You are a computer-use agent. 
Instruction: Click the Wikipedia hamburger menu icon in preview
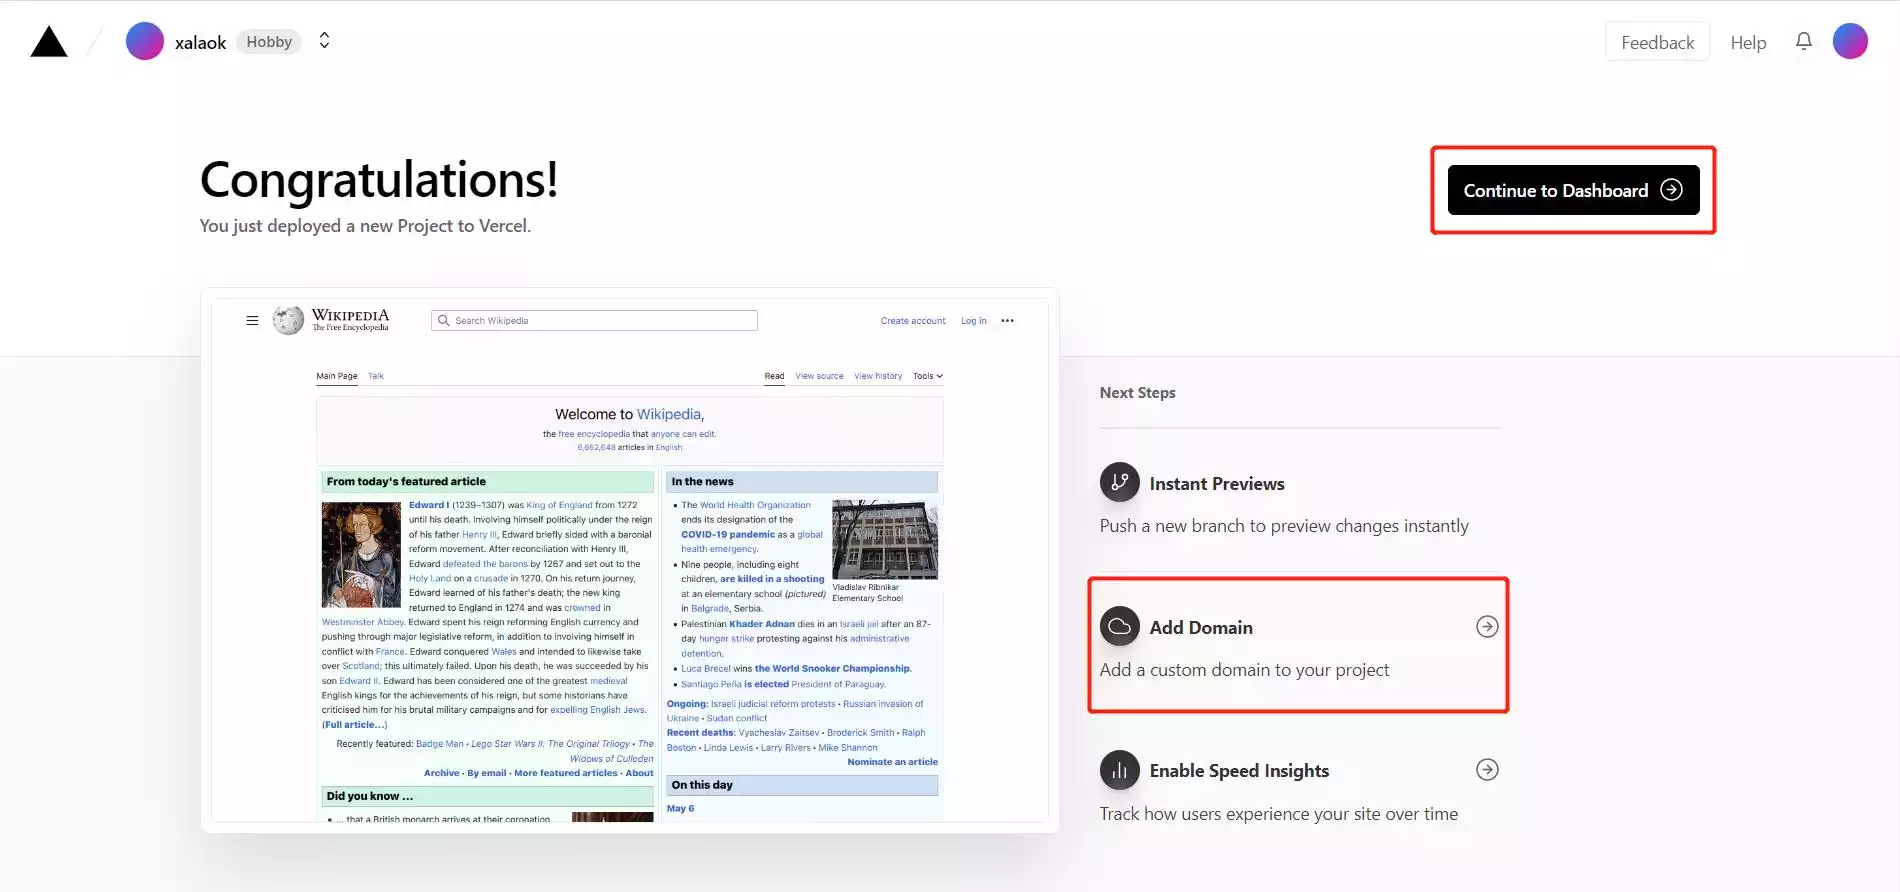pyautogui.click(x=252, y=321)
